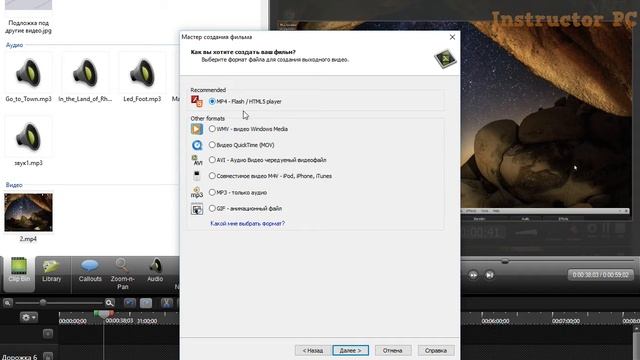This screenshot has width=640, height=360.
Task: Click the MP4 Flash format icon
Action: point(197,101)
